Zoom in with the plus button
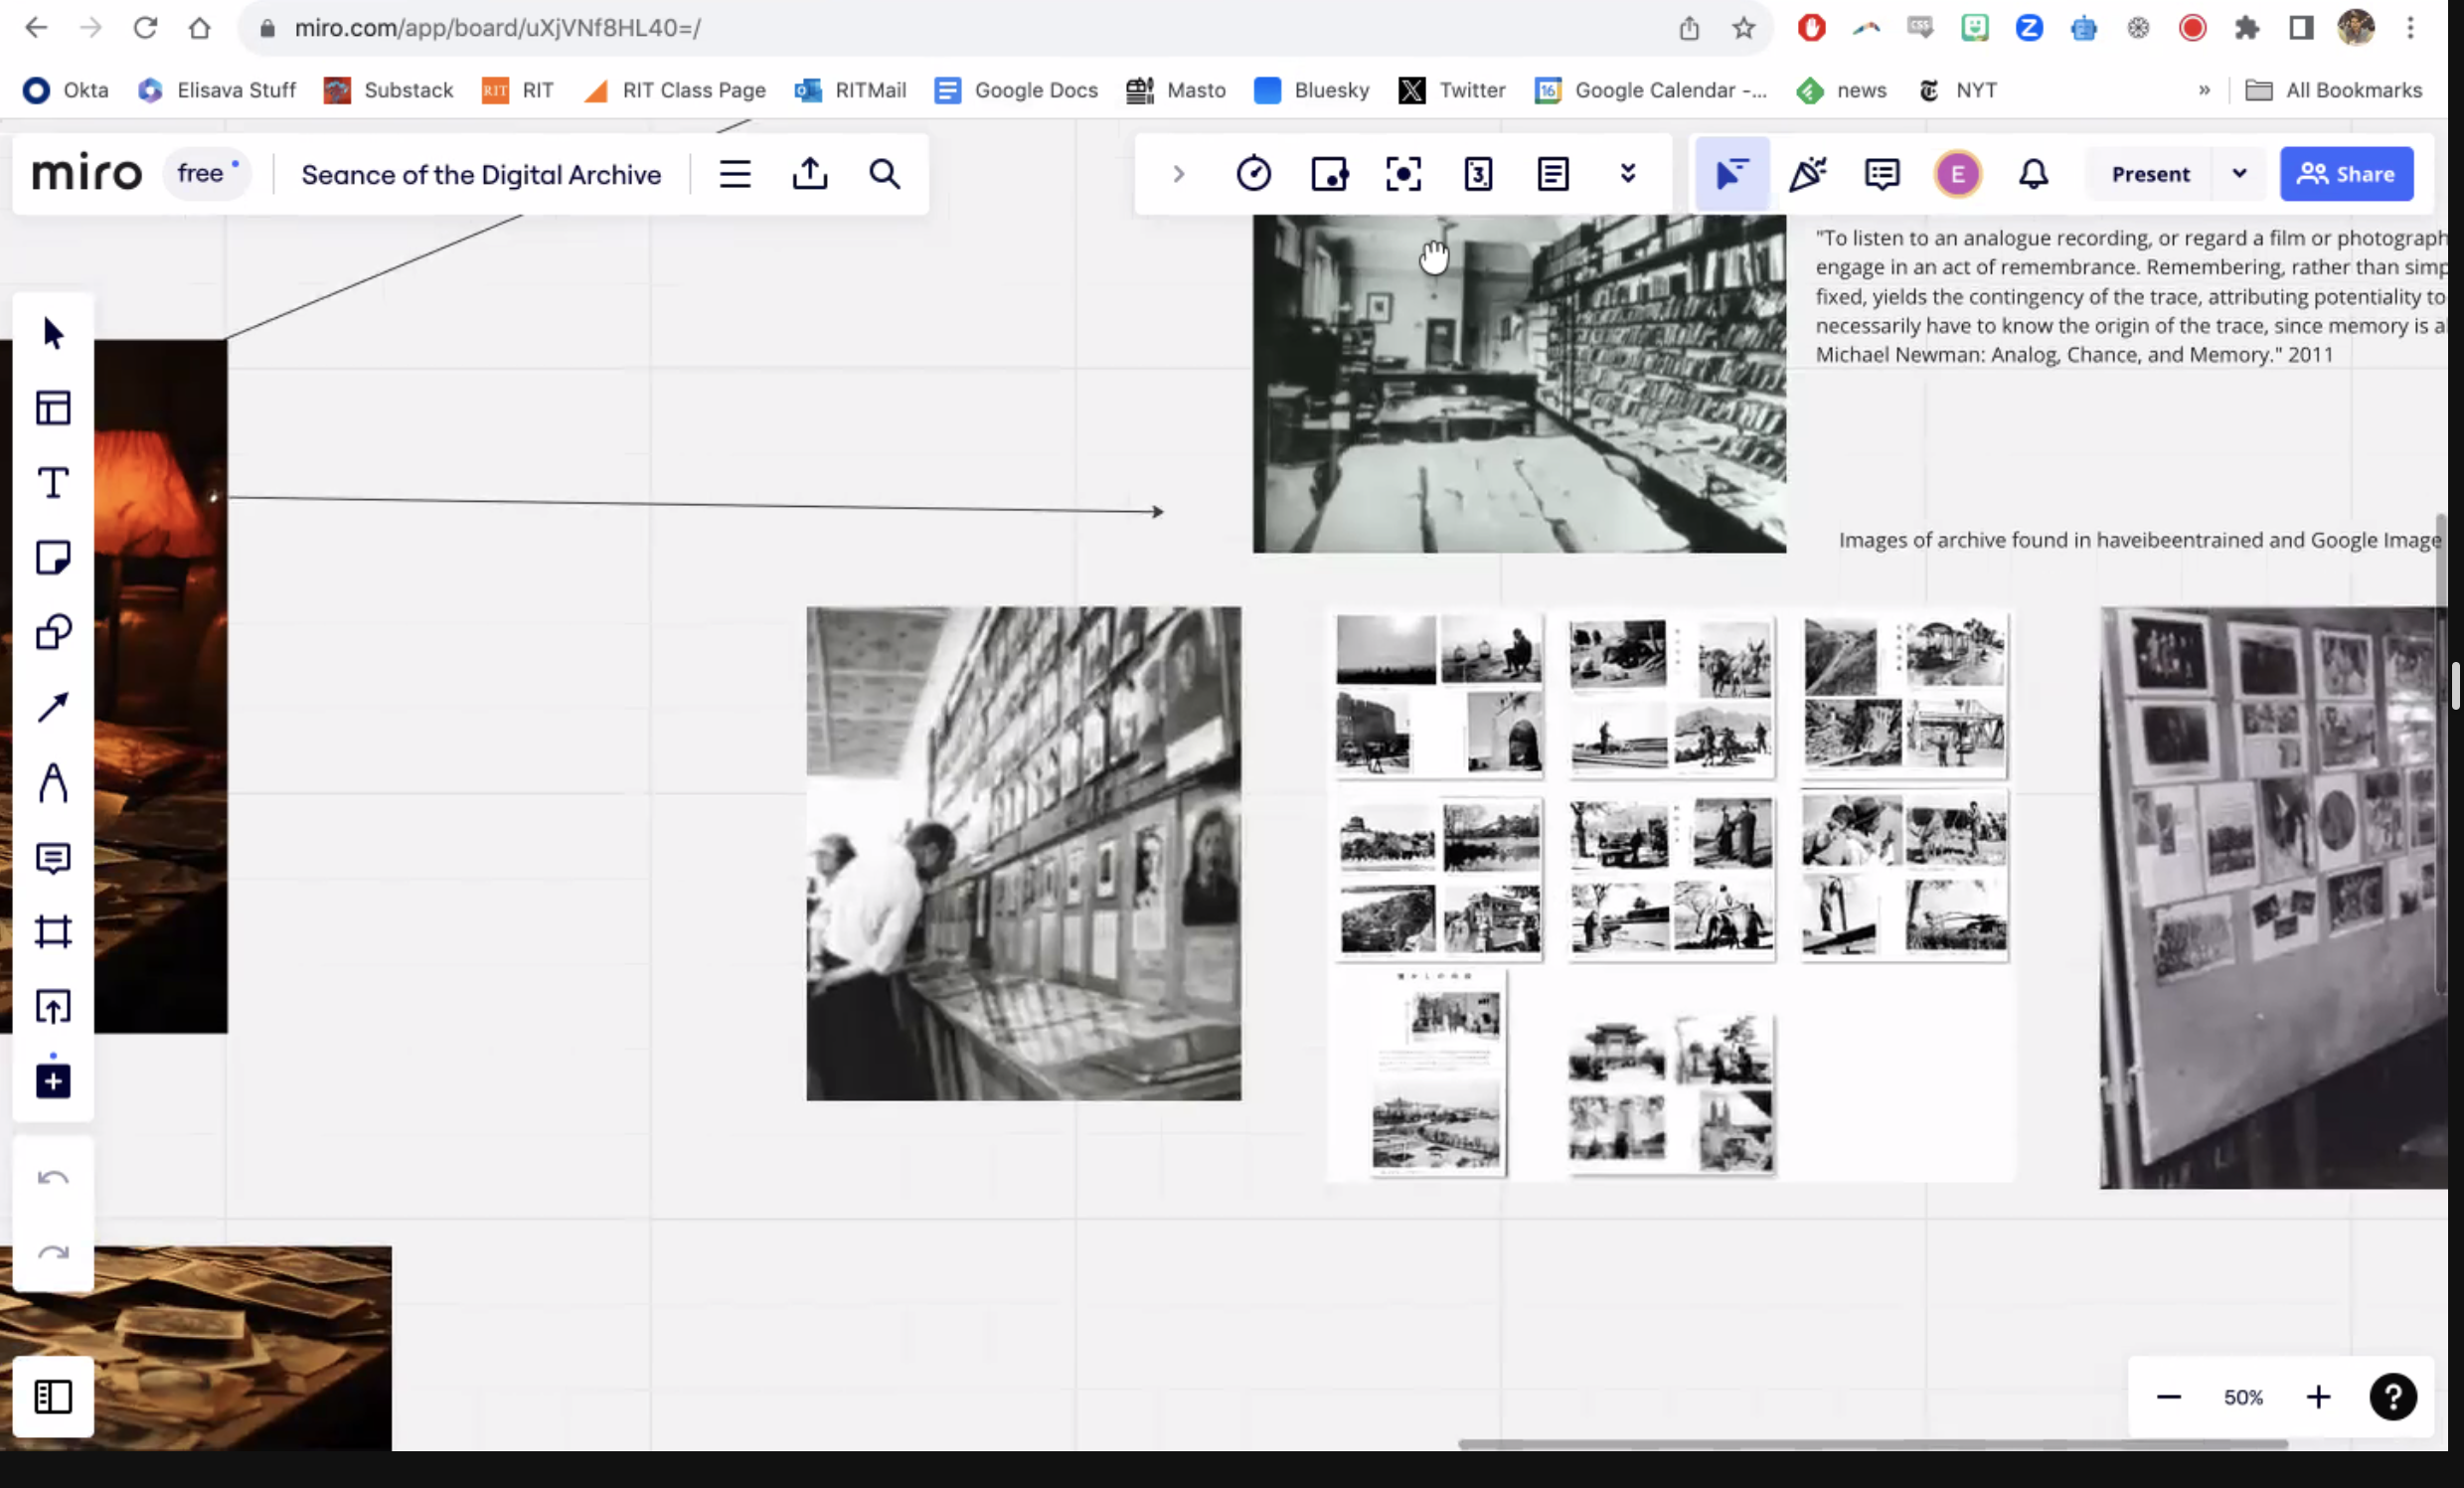Screen dimensions: 2464x1488 (x=2318, y=1397)
